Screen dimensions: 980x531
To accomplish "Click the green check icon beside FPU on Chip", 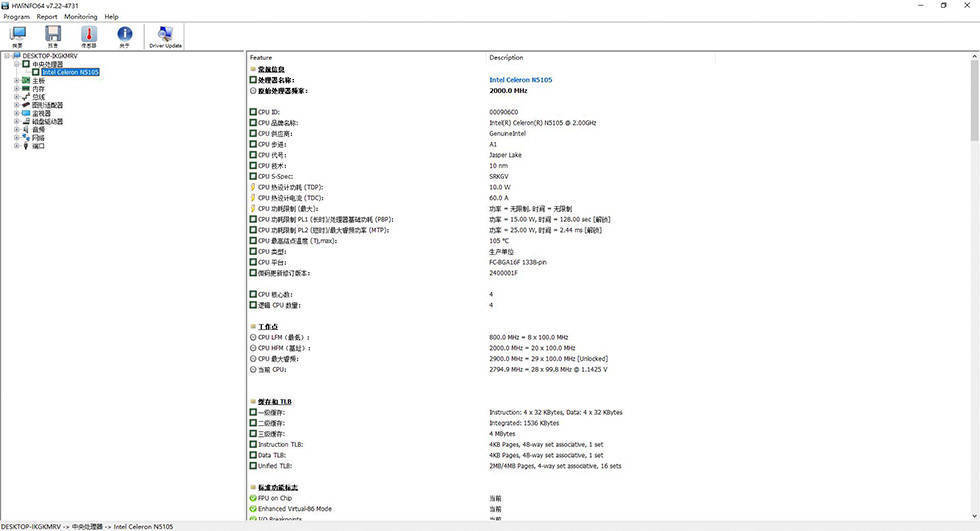I will [x=253, y=498].
